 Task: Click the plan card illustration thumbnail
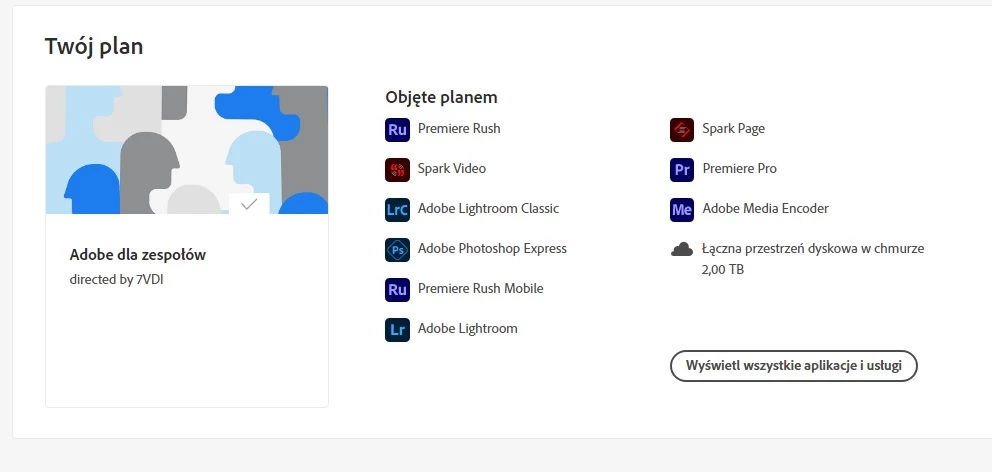tap(187, 150)
